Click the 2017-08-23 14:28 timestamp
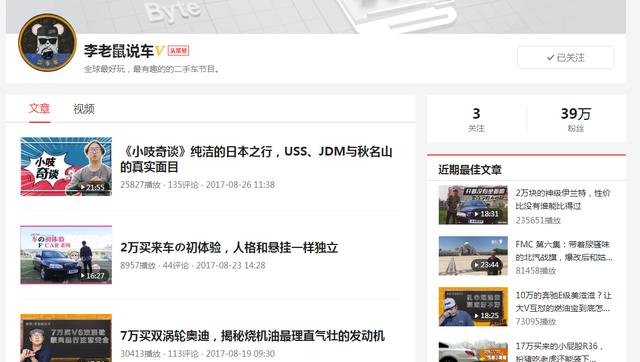640x362 pixels. [x=231, y=265]
